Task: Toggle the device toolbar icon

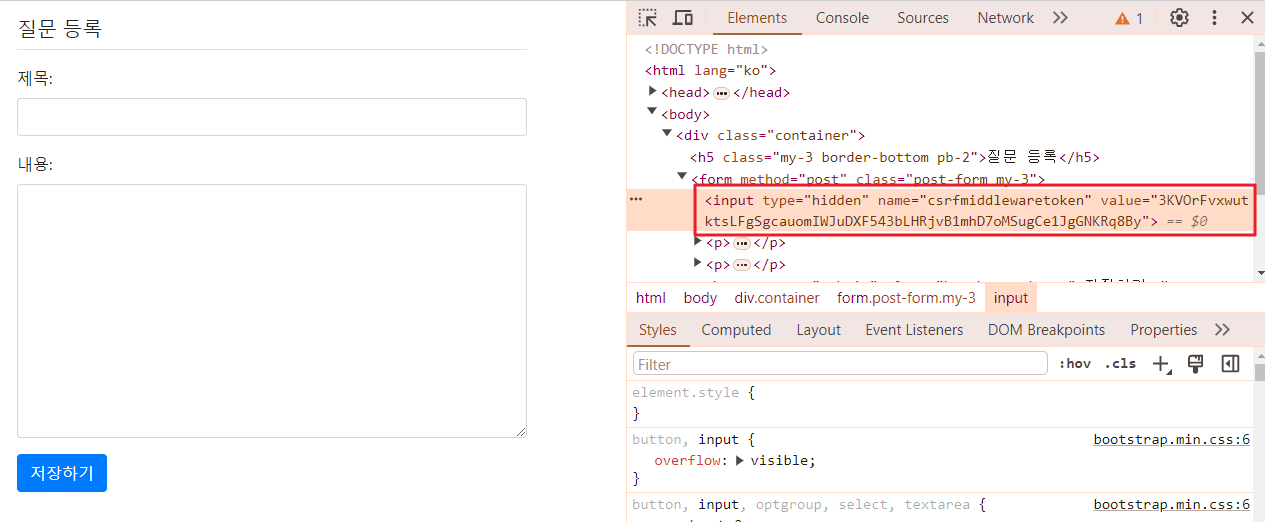Action: pyautogui.click(x=683, y=18)
